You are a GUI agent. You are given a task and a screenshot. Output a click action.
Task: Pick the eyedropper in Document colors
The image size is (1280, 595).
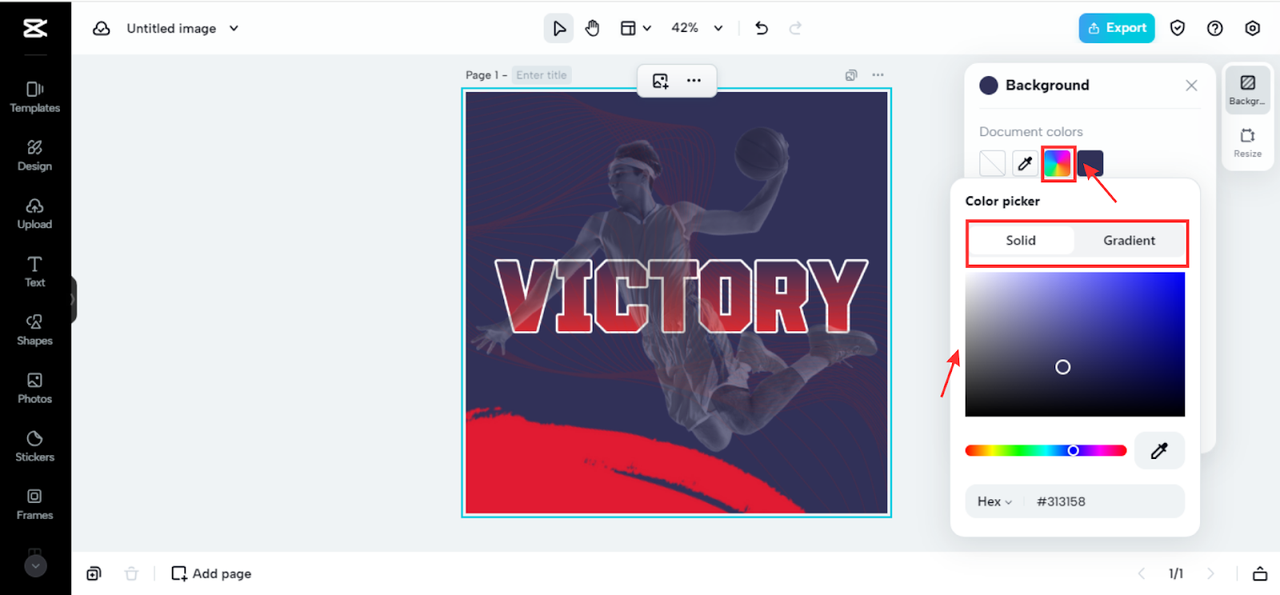[1024, 163]
